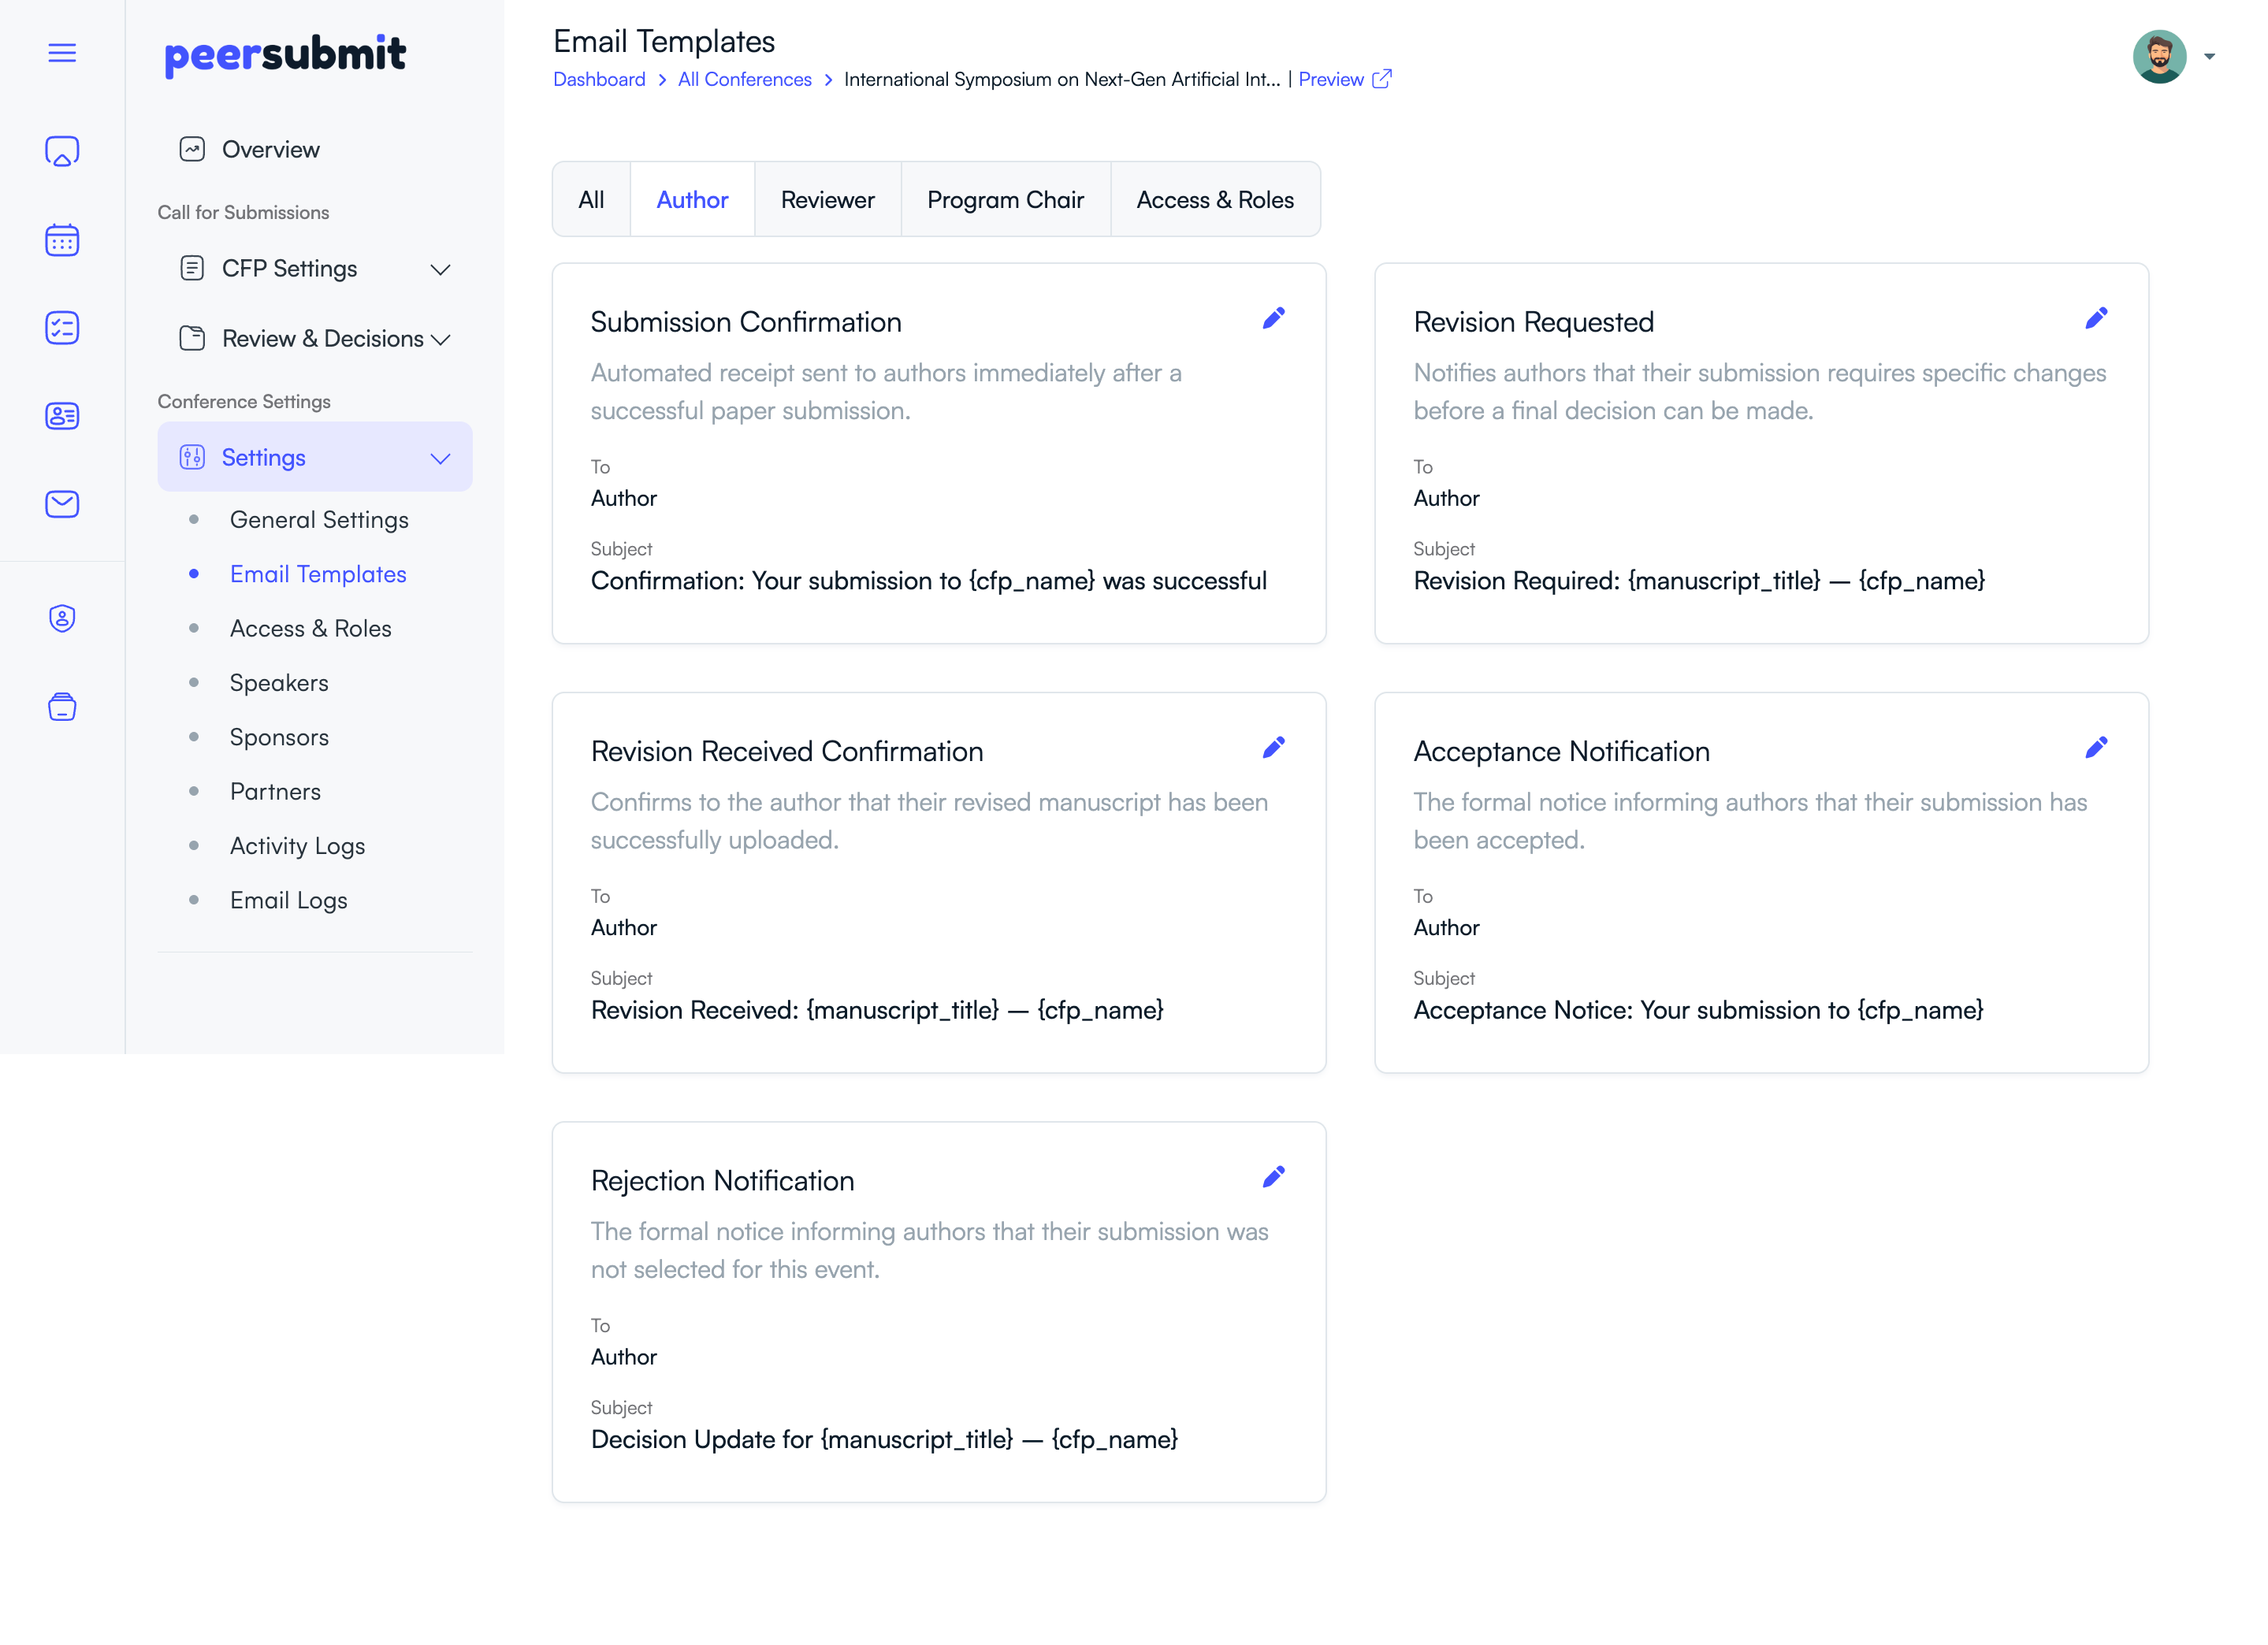Collapse the Settings section chevron
Viewport: 2268px width, 1645px height.
(441, 458)
